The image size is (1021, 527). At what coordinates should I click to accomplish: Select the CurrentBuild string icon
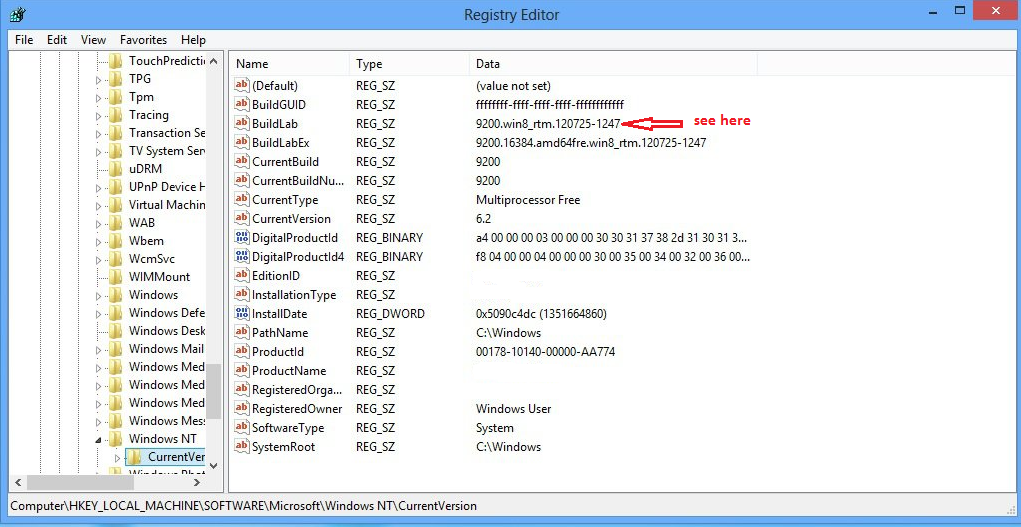point(242,162)
